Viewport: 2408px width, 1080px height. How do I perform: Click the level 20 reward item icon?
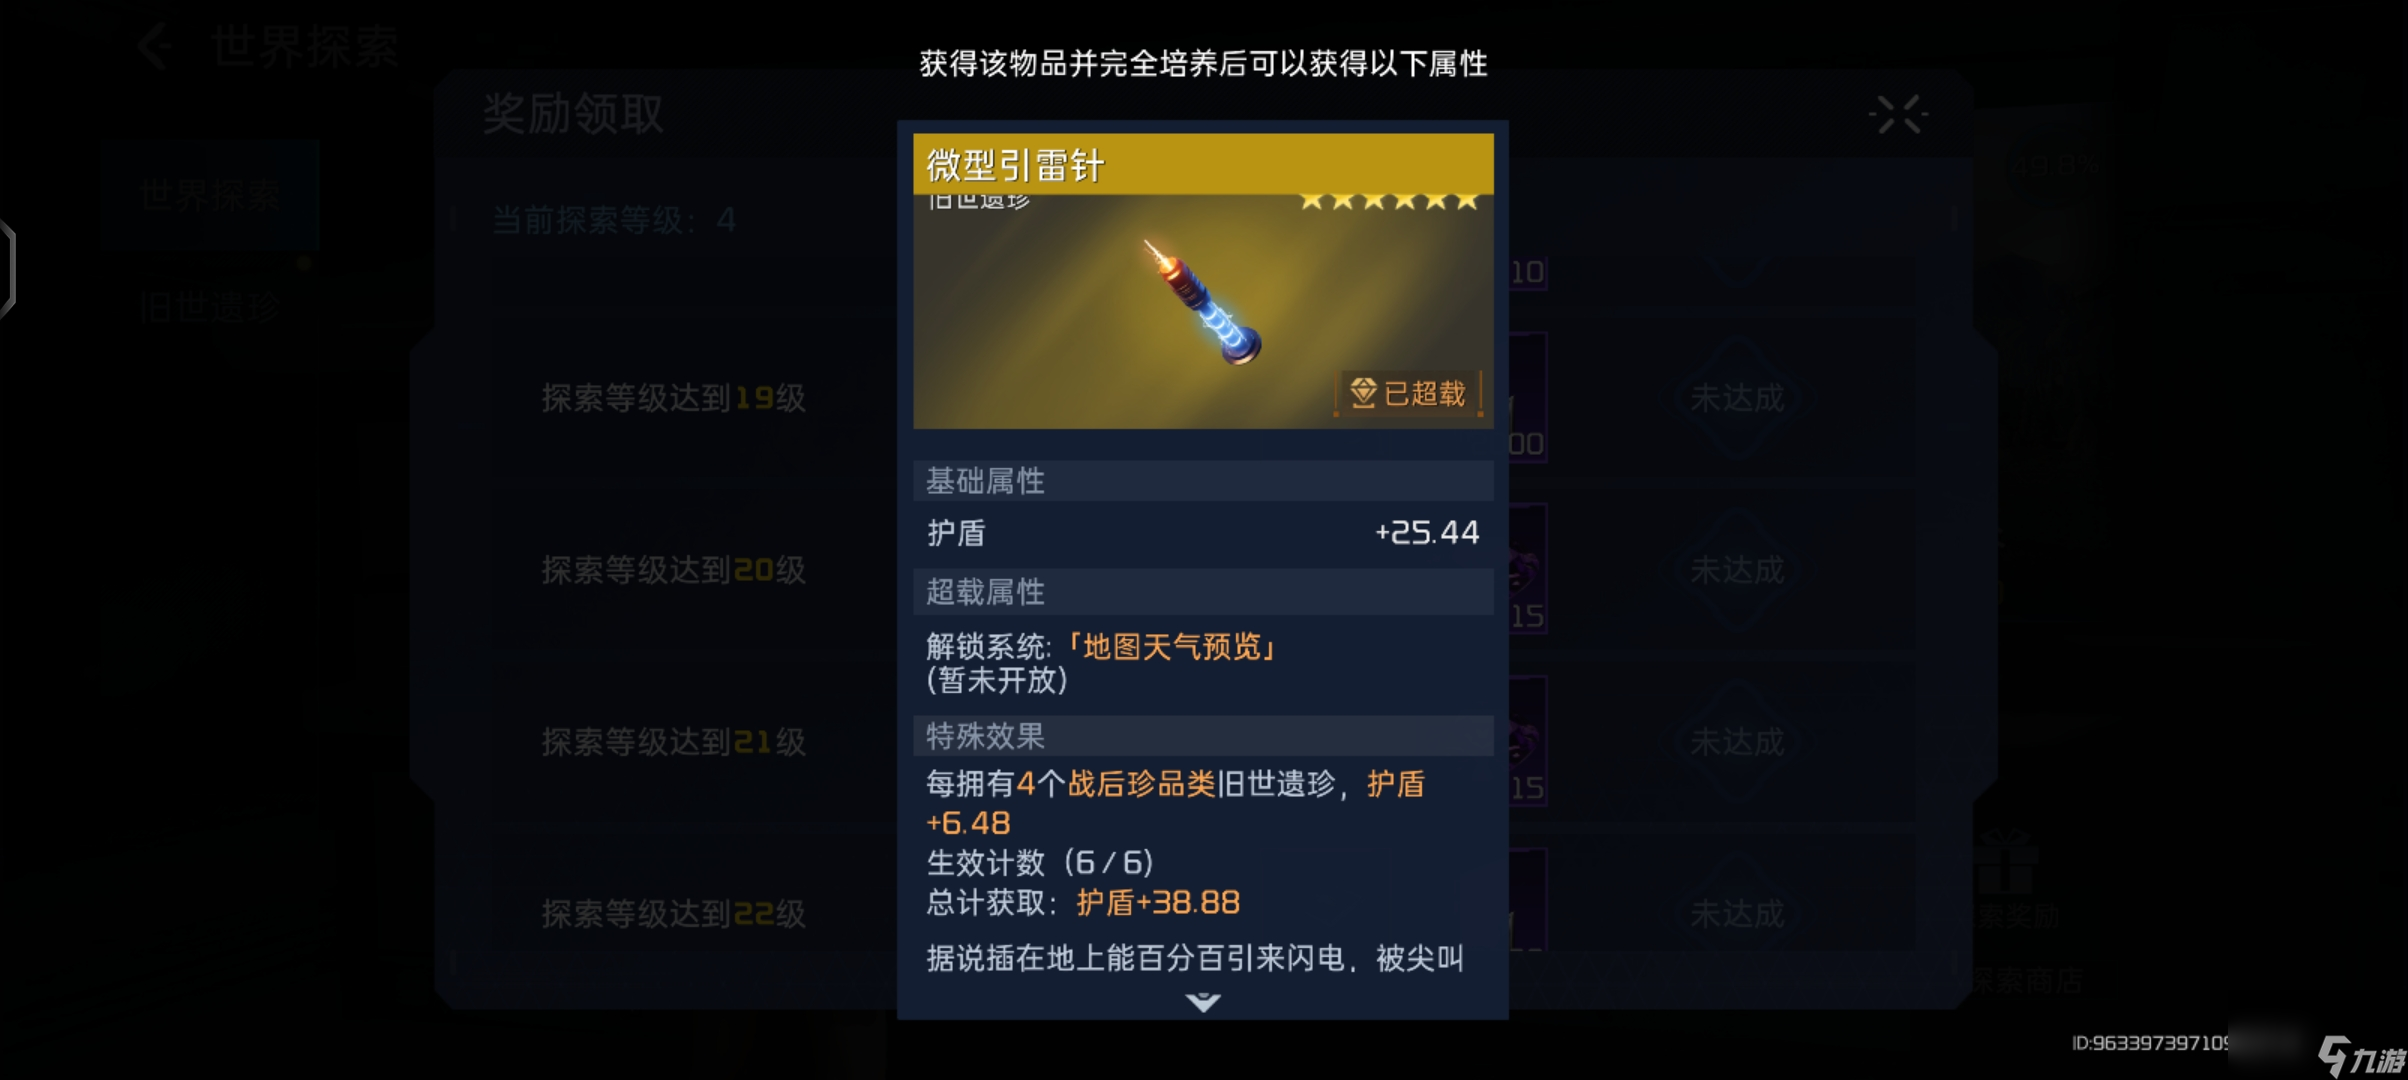[1528, 570]
